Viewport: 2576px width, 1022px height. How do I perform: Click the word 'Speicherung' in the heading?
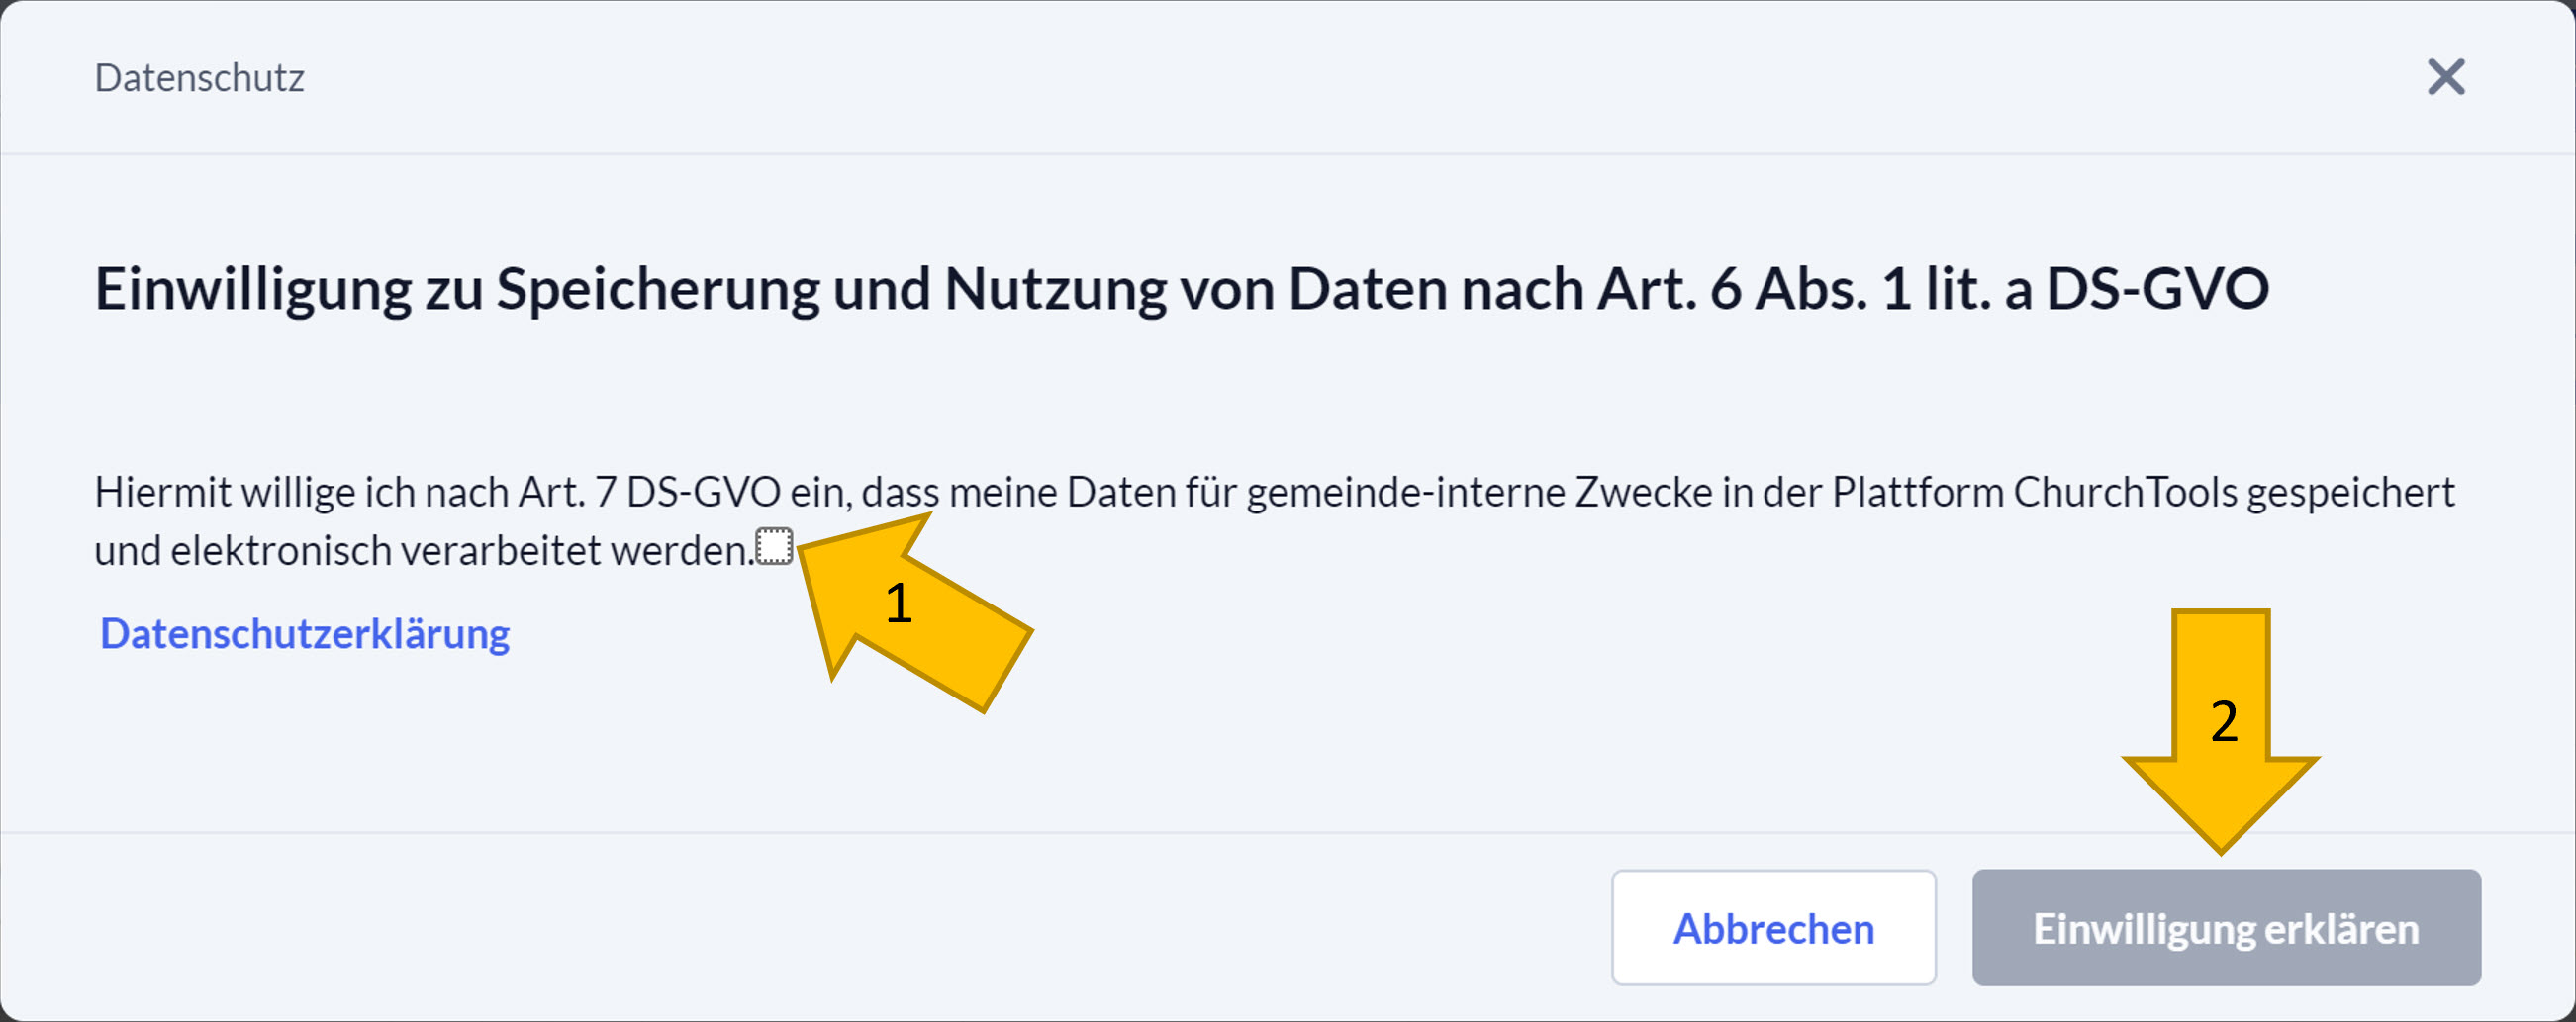[656, 290]
